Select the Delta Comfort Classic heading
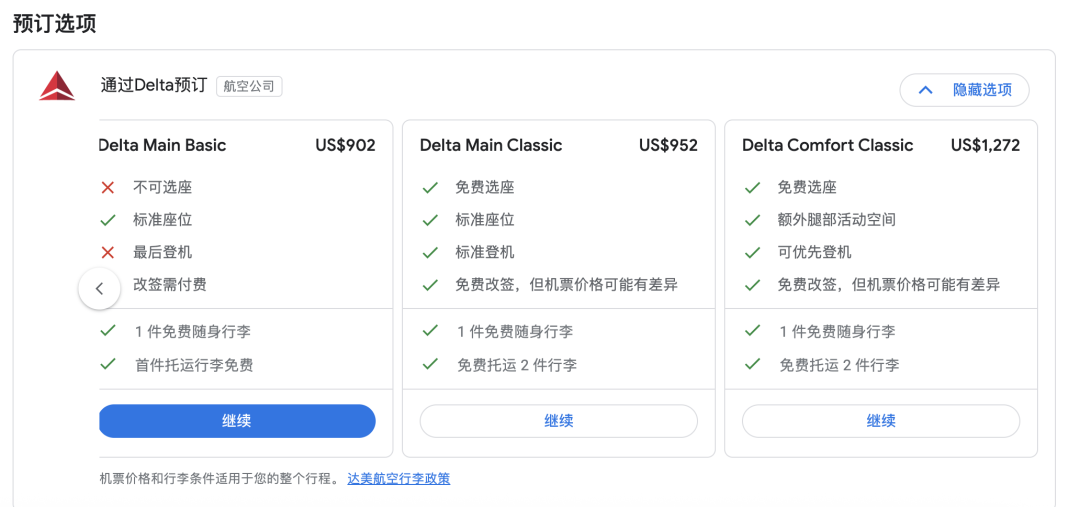 click(x=827, y=145)
